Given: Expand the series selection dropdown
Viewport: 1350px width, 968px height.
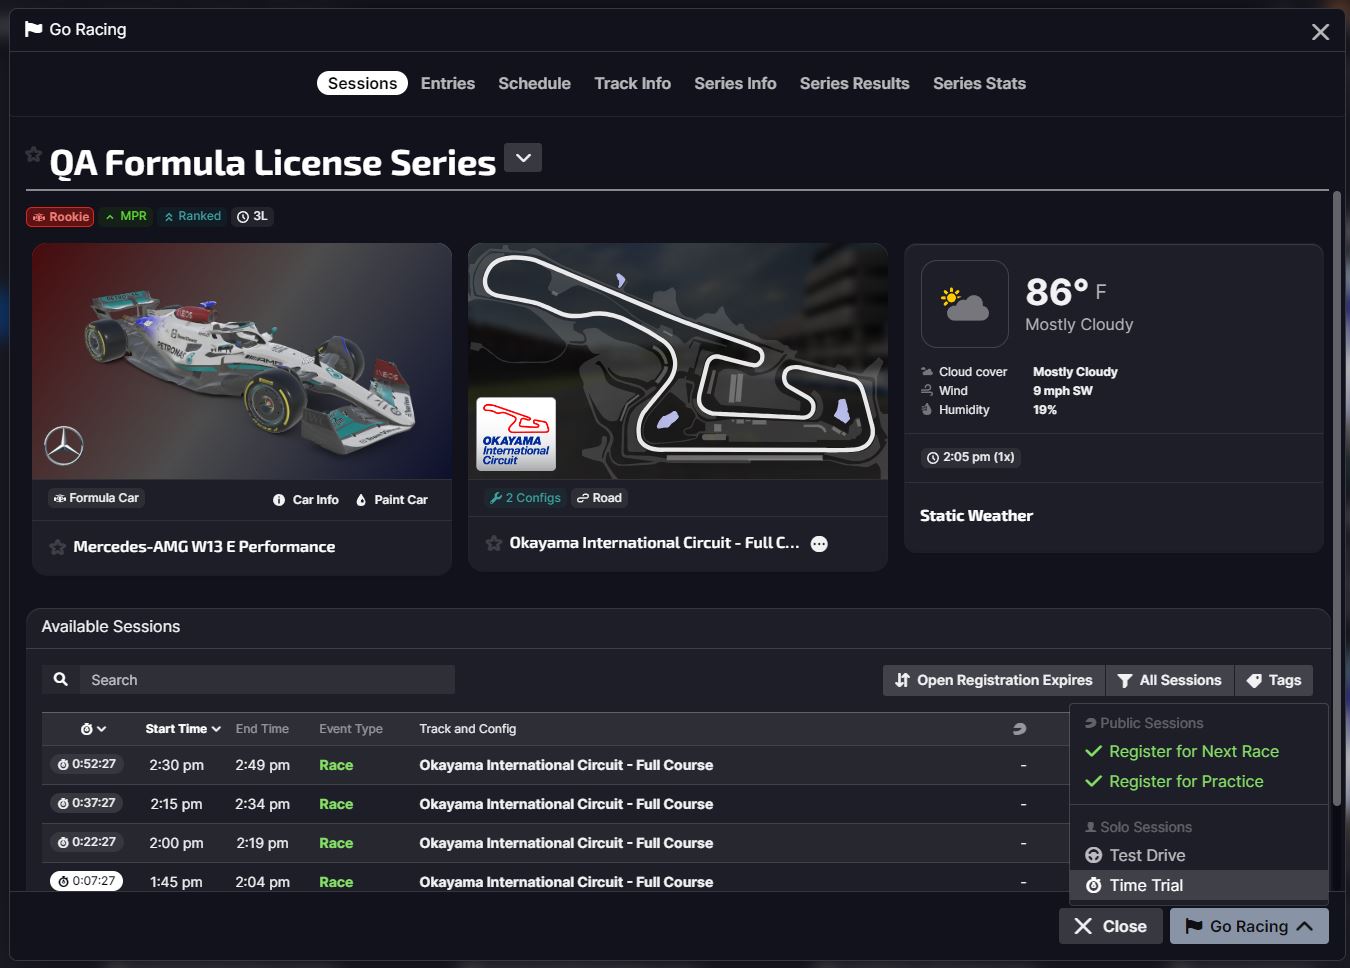Looking at the screenshot, I should 521,157.
